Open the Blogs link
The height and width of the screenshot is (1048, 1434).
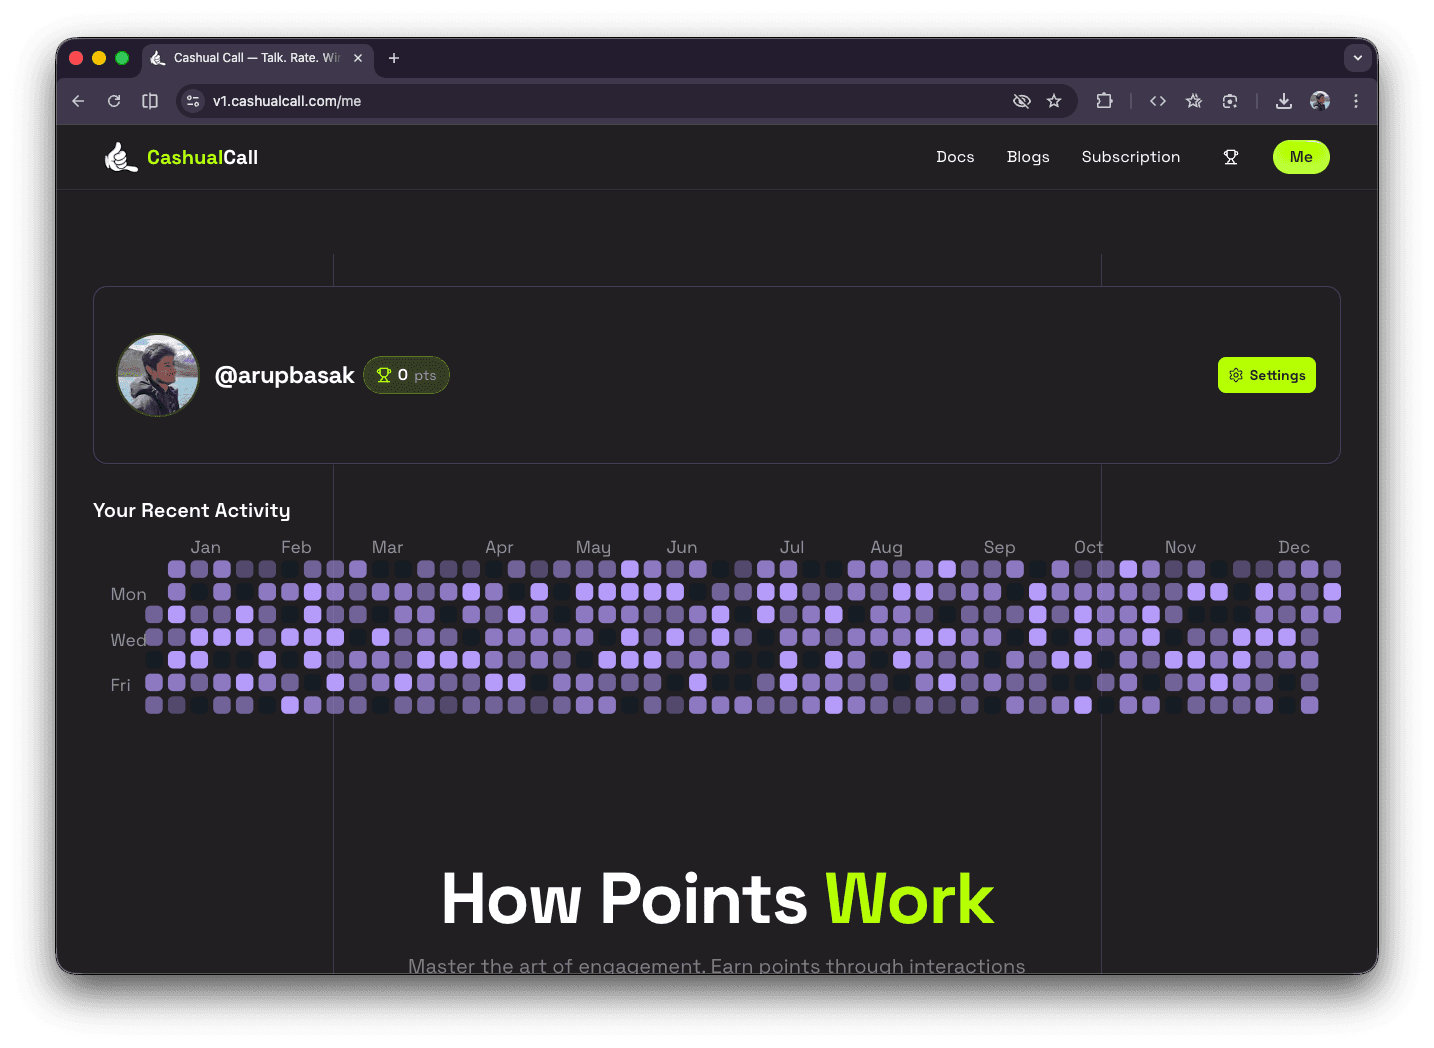click(x=1028, y=157)
